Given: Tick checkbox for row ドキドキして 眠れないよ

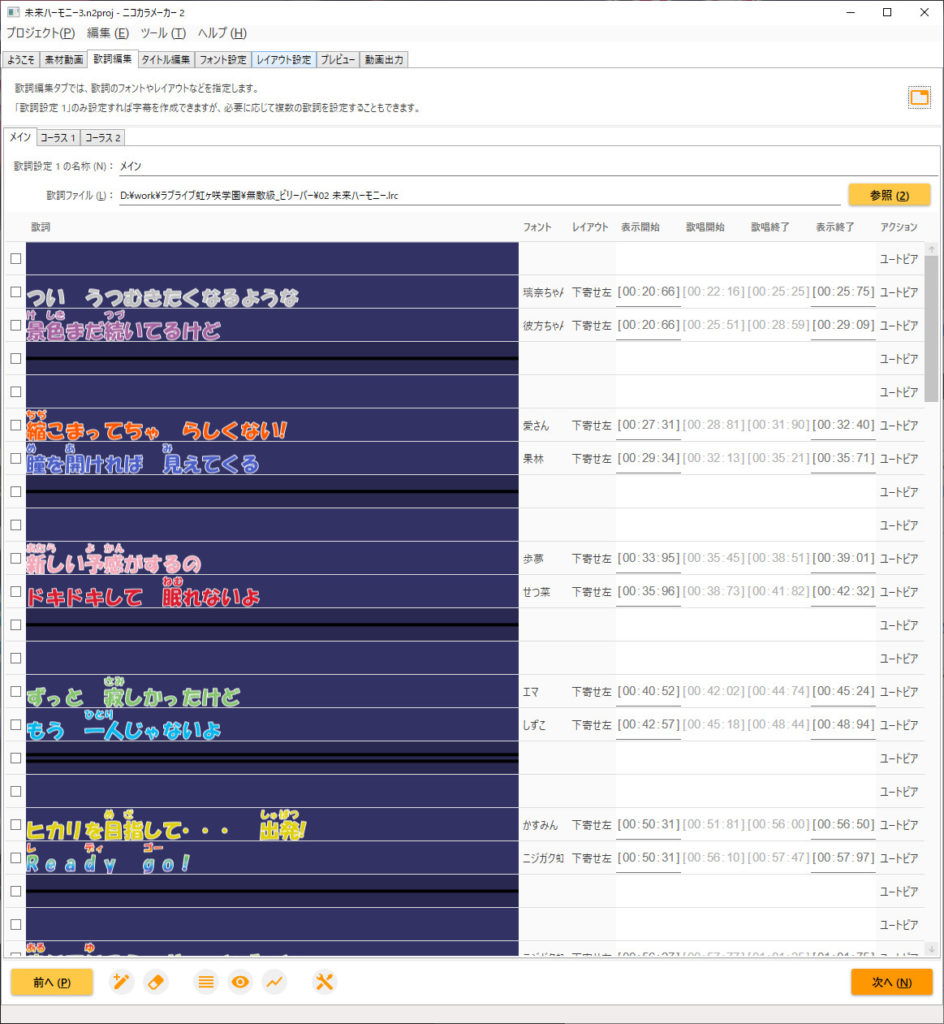Looking at the screenshot, I should coord(16,592).
